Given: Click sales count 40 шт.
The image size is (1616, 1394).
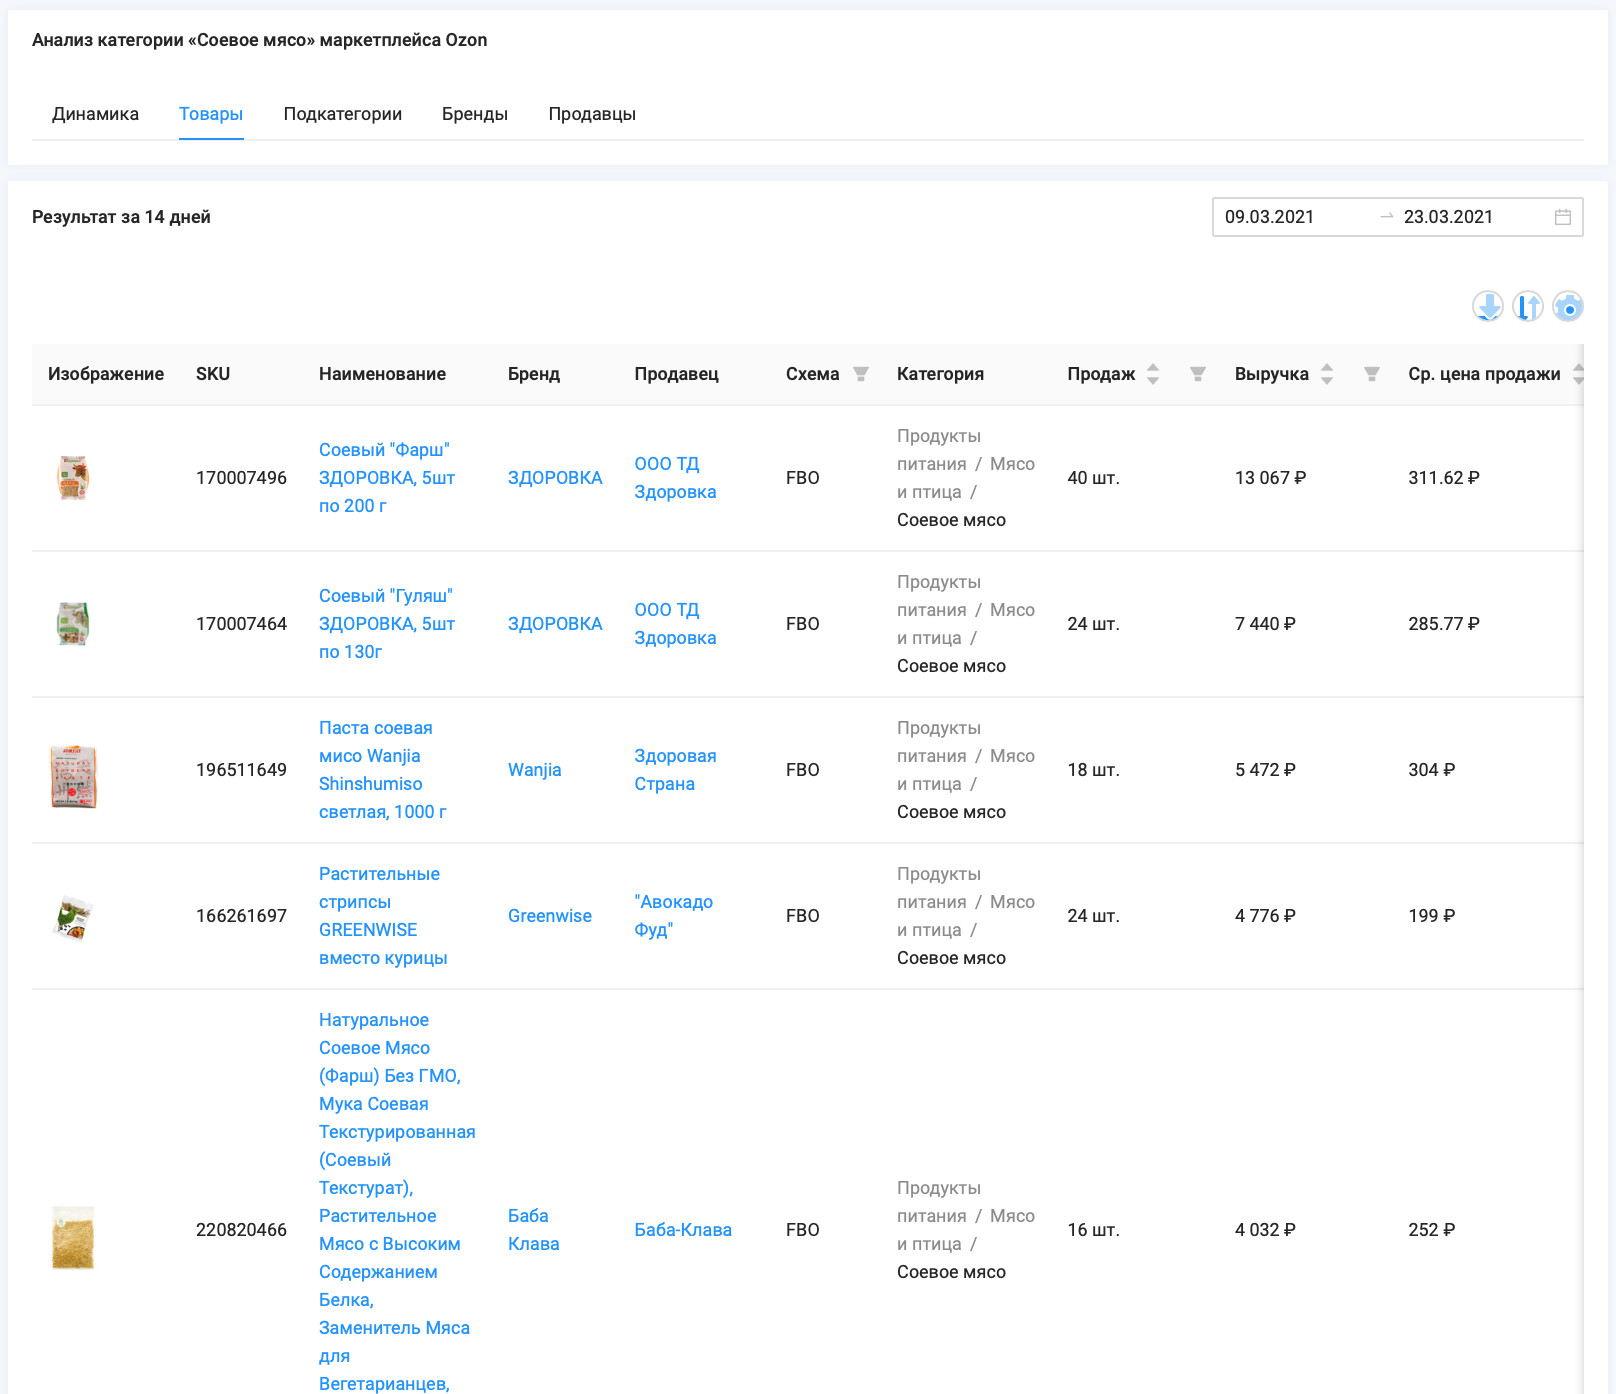Looking at the screenshot, I should point(1093,478).
